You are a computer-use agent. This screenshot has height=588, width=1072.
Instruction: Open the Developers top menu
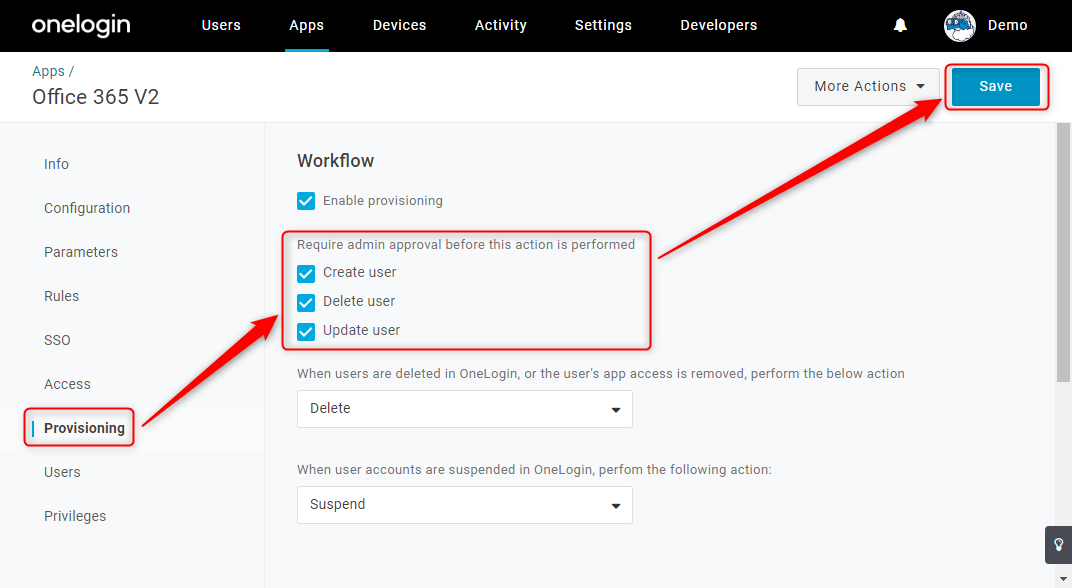719,25
